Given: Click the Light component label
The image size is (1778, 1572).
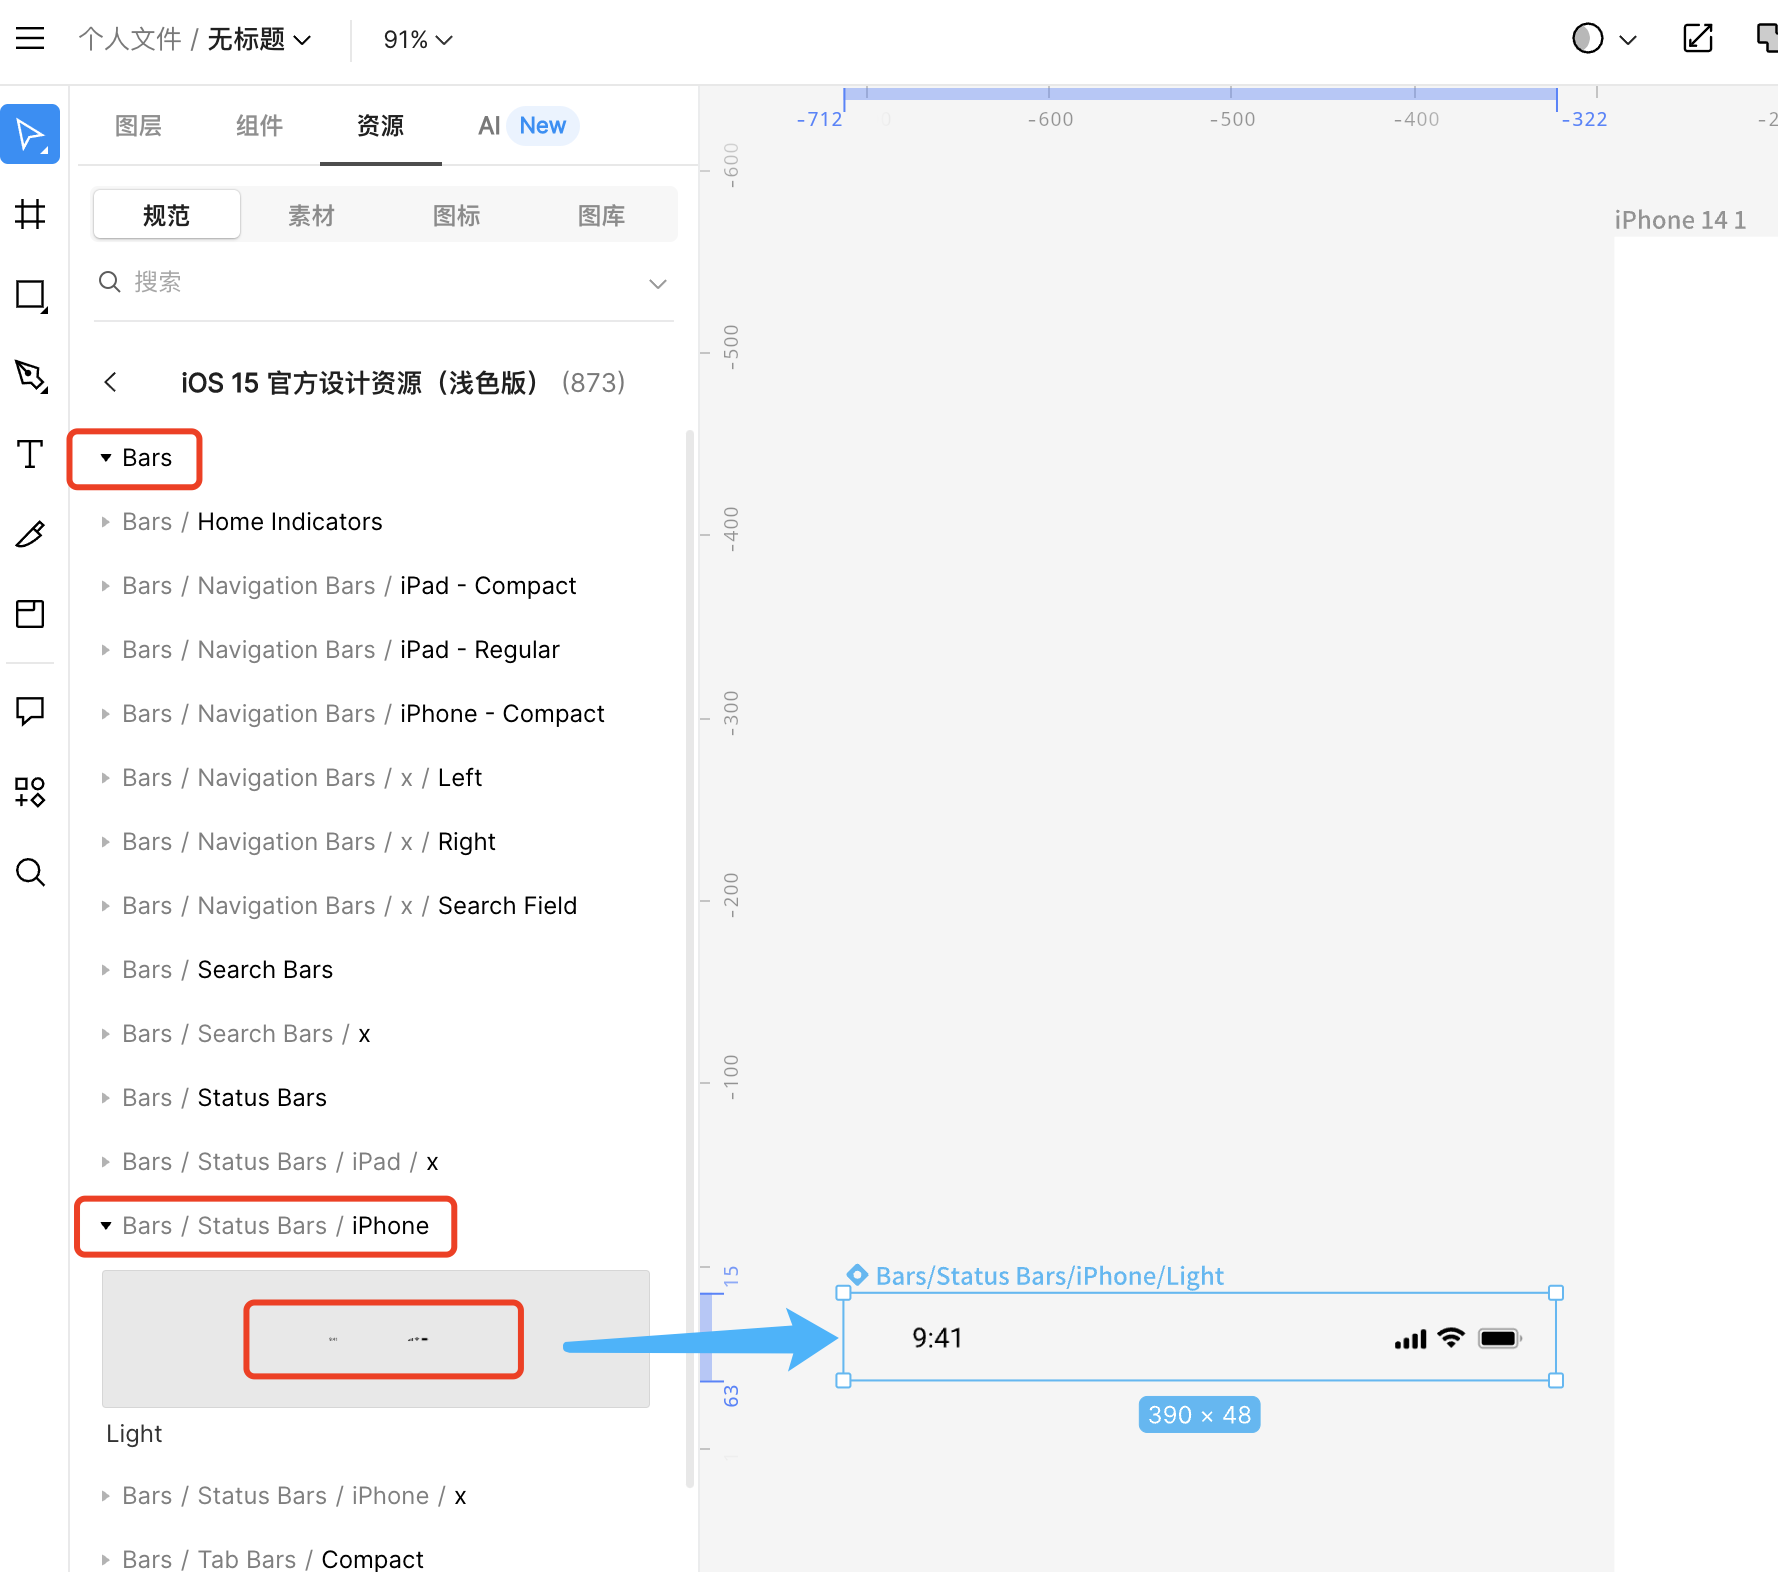Looking at the screenshot, I should 134,1434.
